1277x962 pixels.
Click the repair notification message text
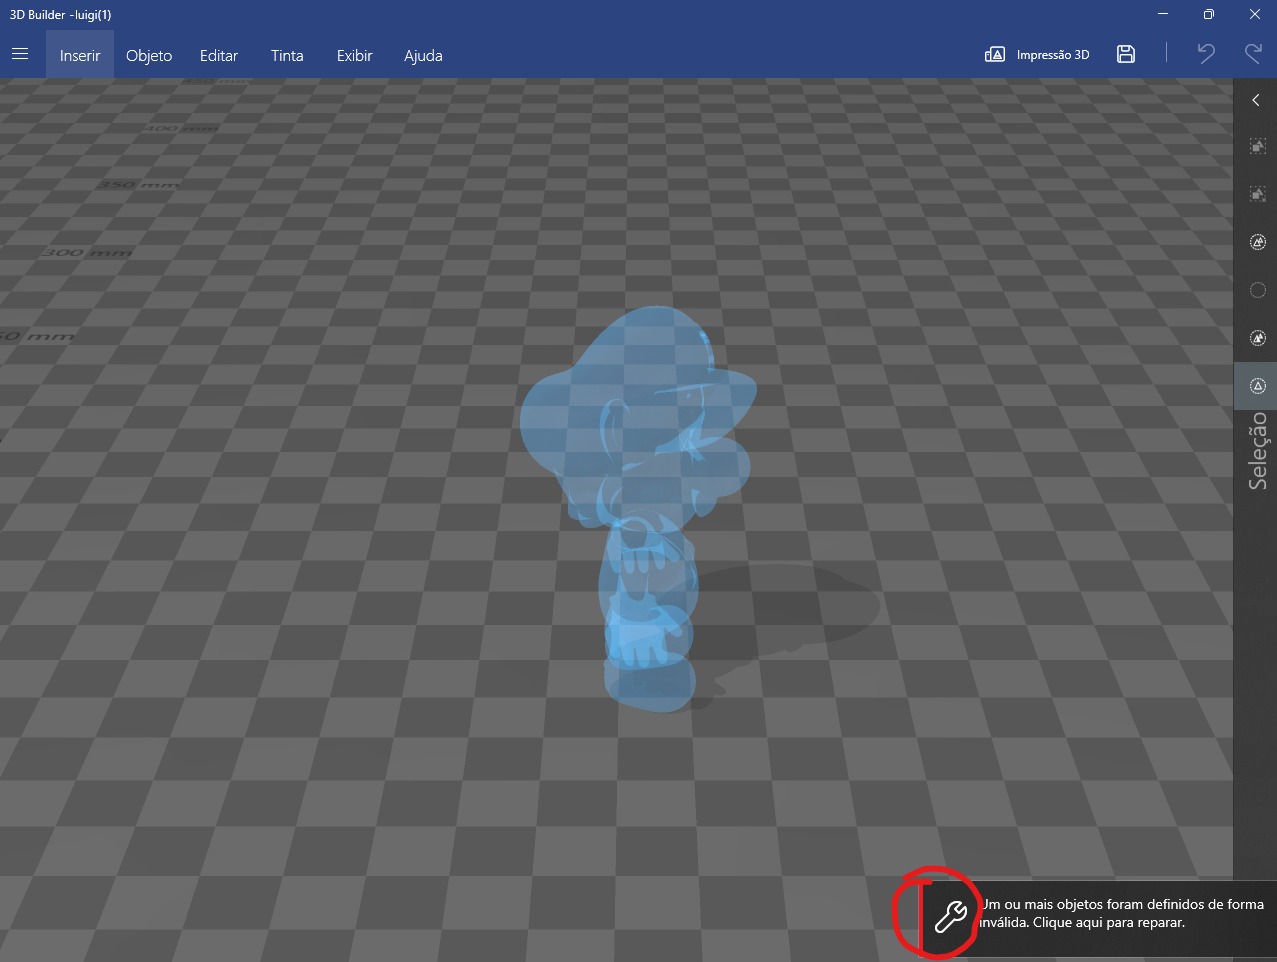click(1122, 913)
